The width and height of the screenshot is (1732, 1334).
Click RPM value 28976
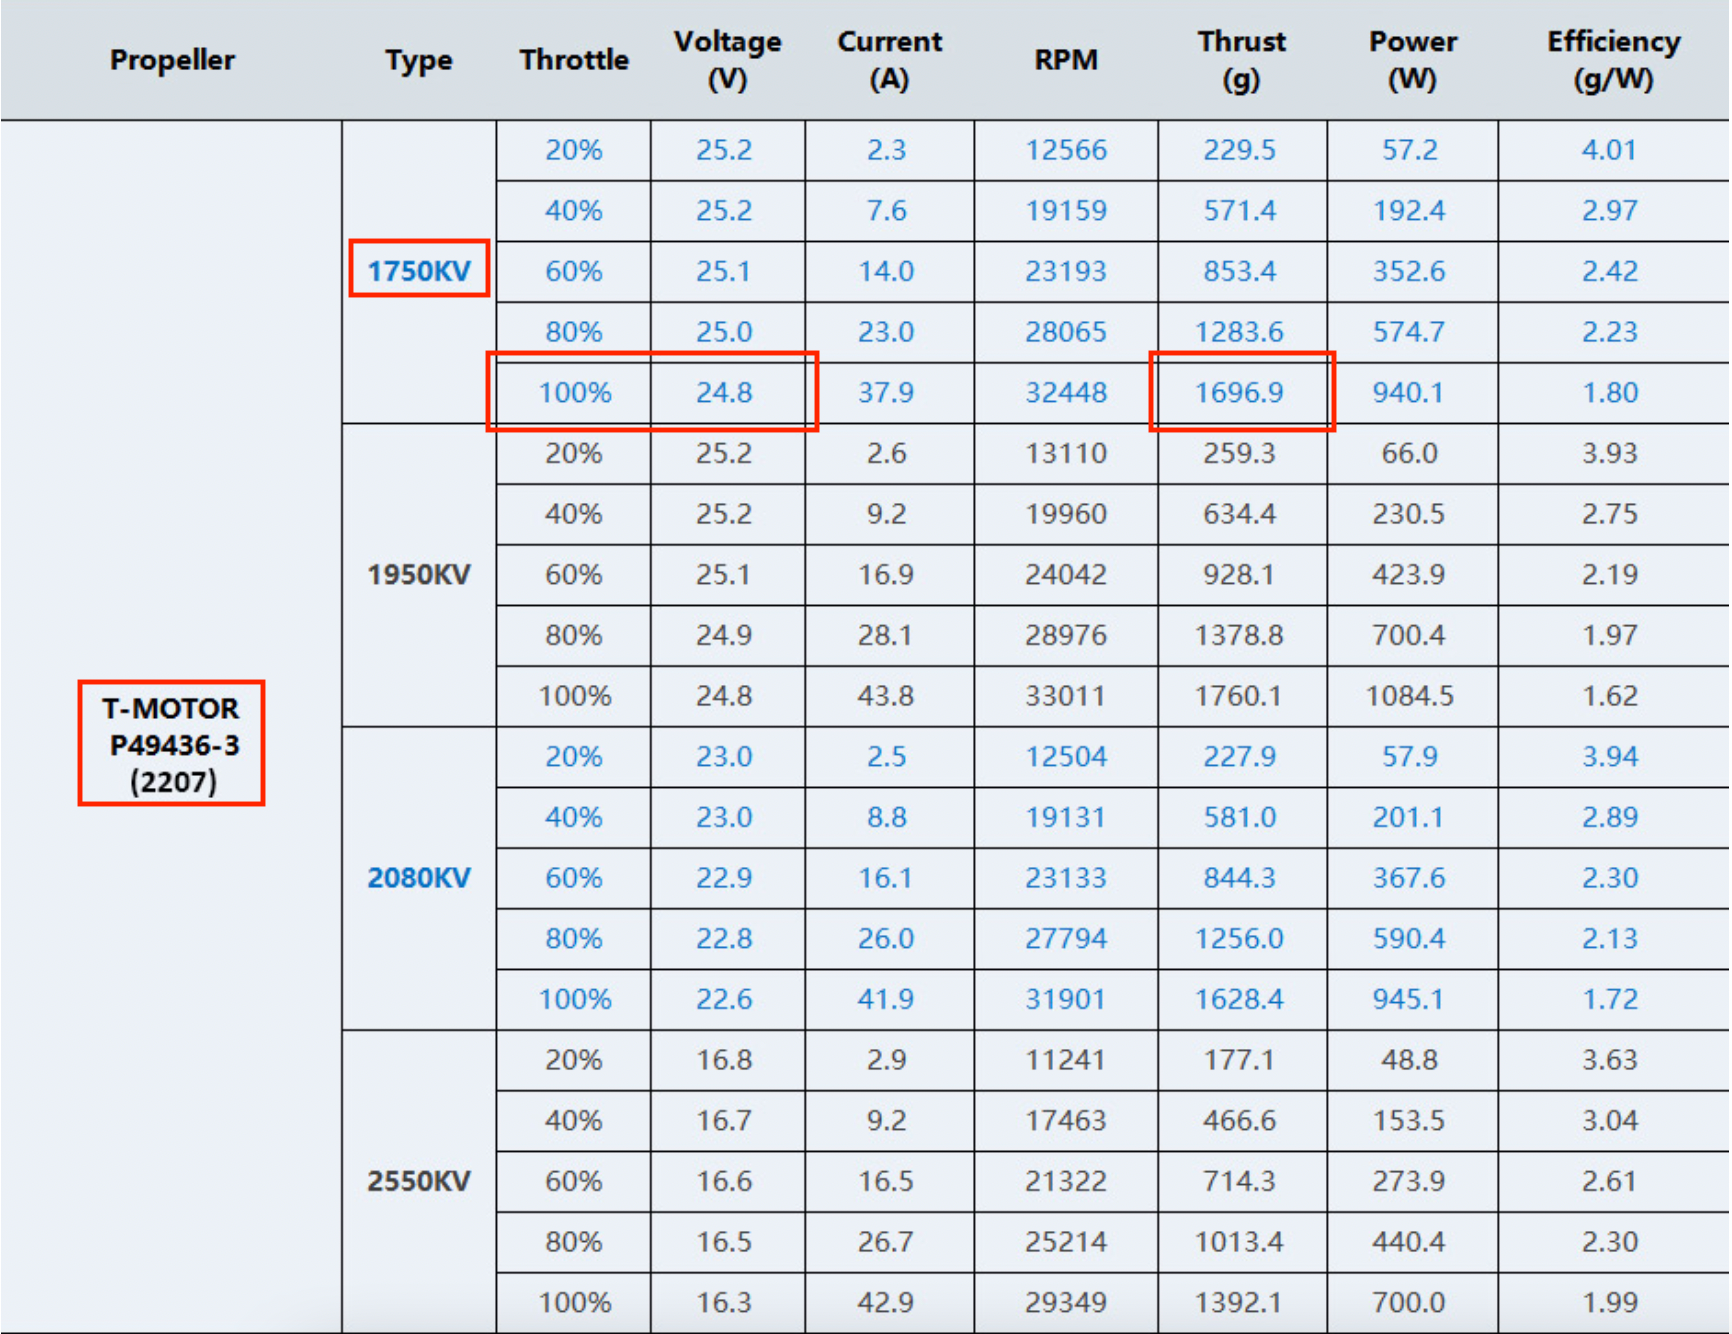click(x=1066, y=635)
